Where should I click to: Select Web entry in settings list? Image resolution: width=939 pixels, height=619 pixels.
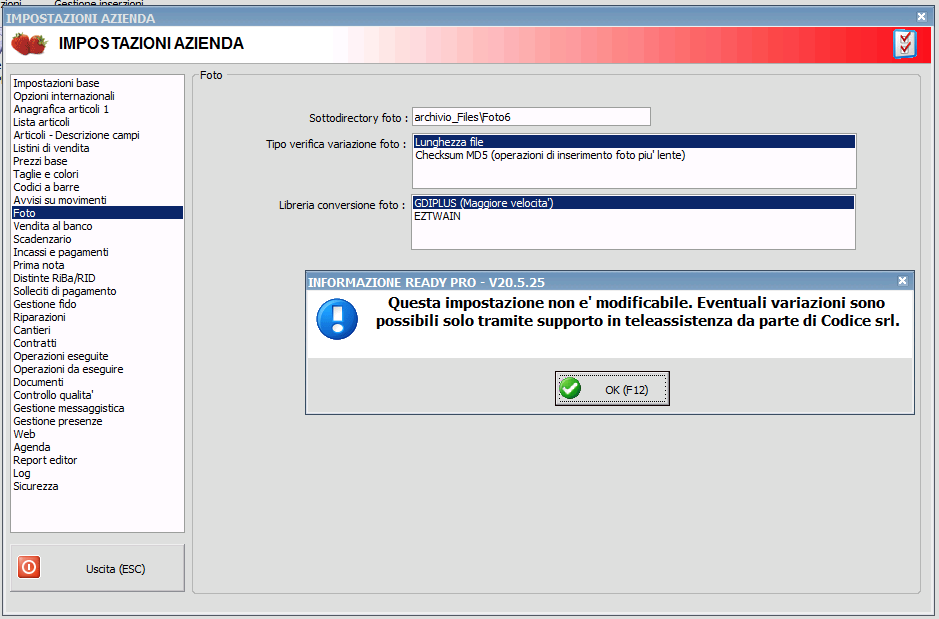point(98,434)
